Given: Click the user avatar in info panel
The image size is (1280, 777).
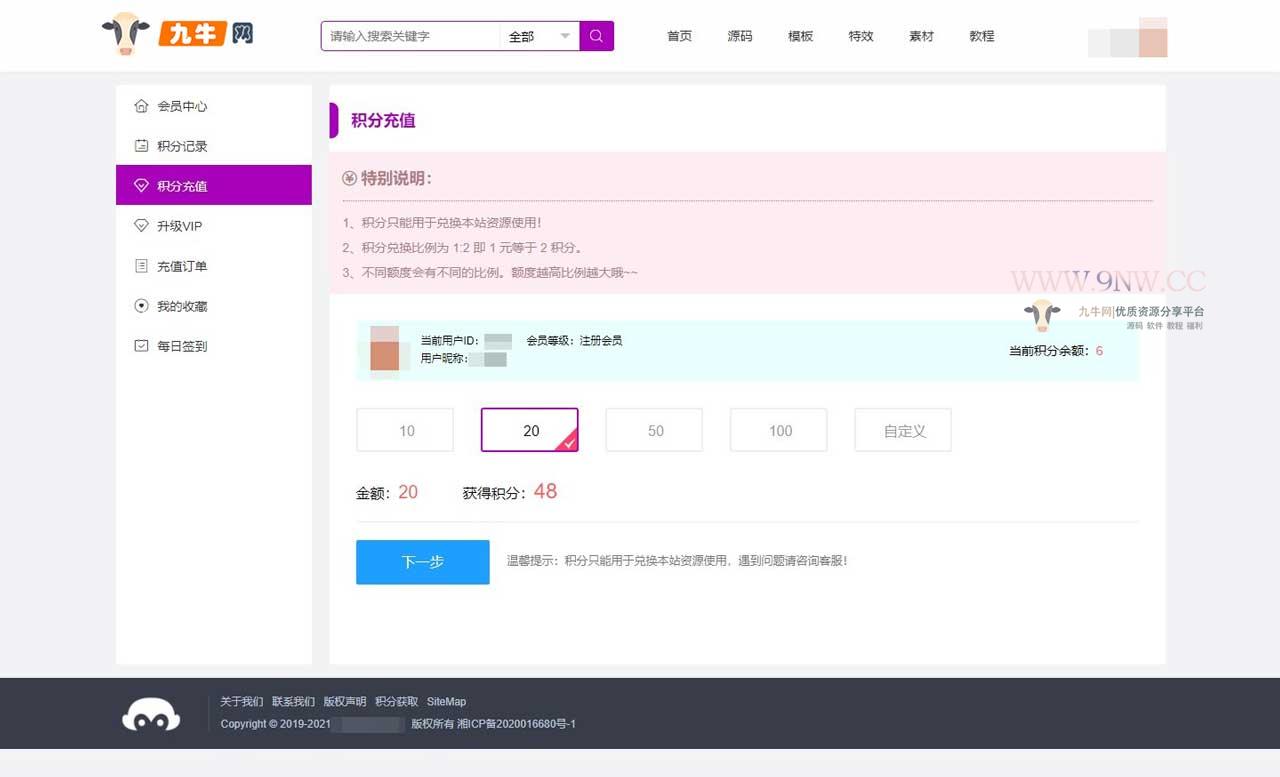Looking at the screenshot, I should [x=385, y=349].
